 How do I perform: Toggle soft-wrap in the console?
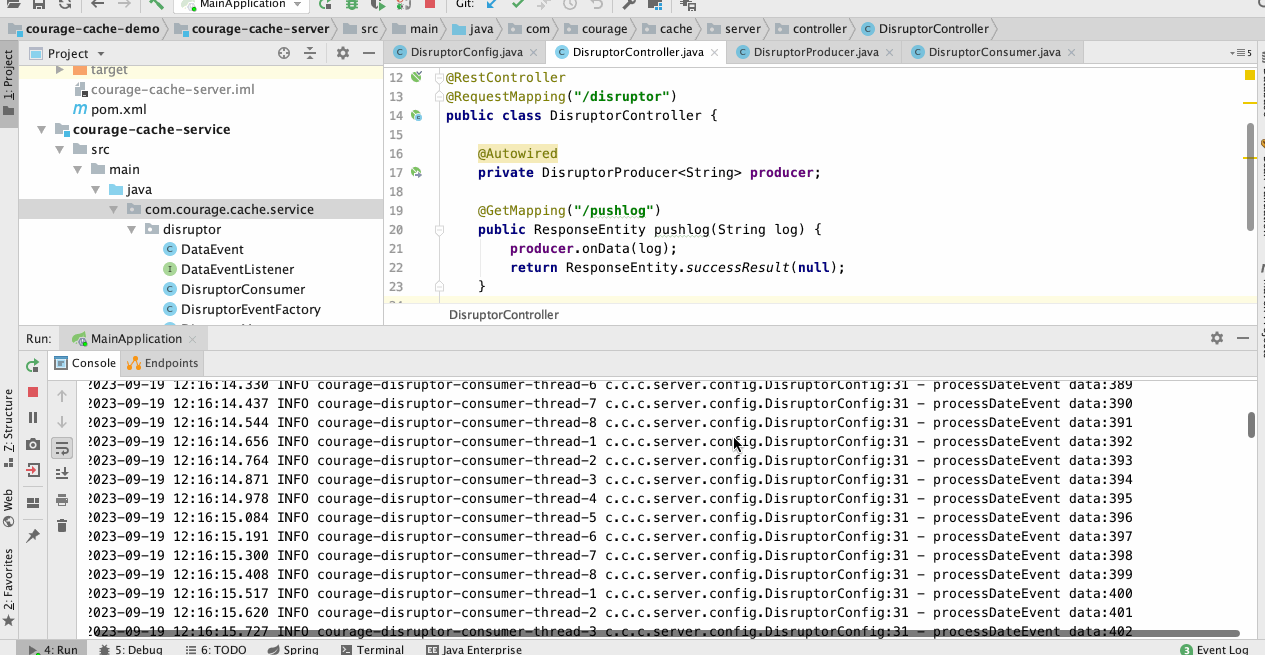(x=62, y=448)
